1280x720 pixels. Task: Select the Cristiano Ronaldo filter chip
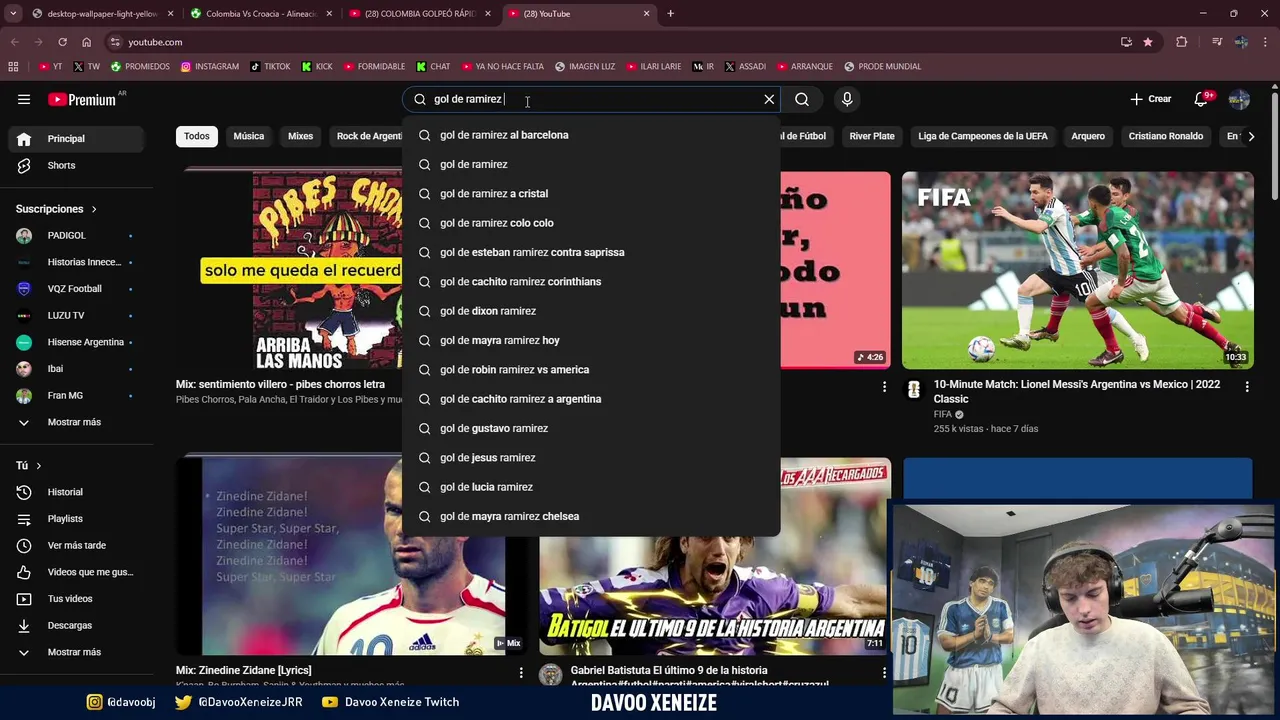coord(1166,136)
